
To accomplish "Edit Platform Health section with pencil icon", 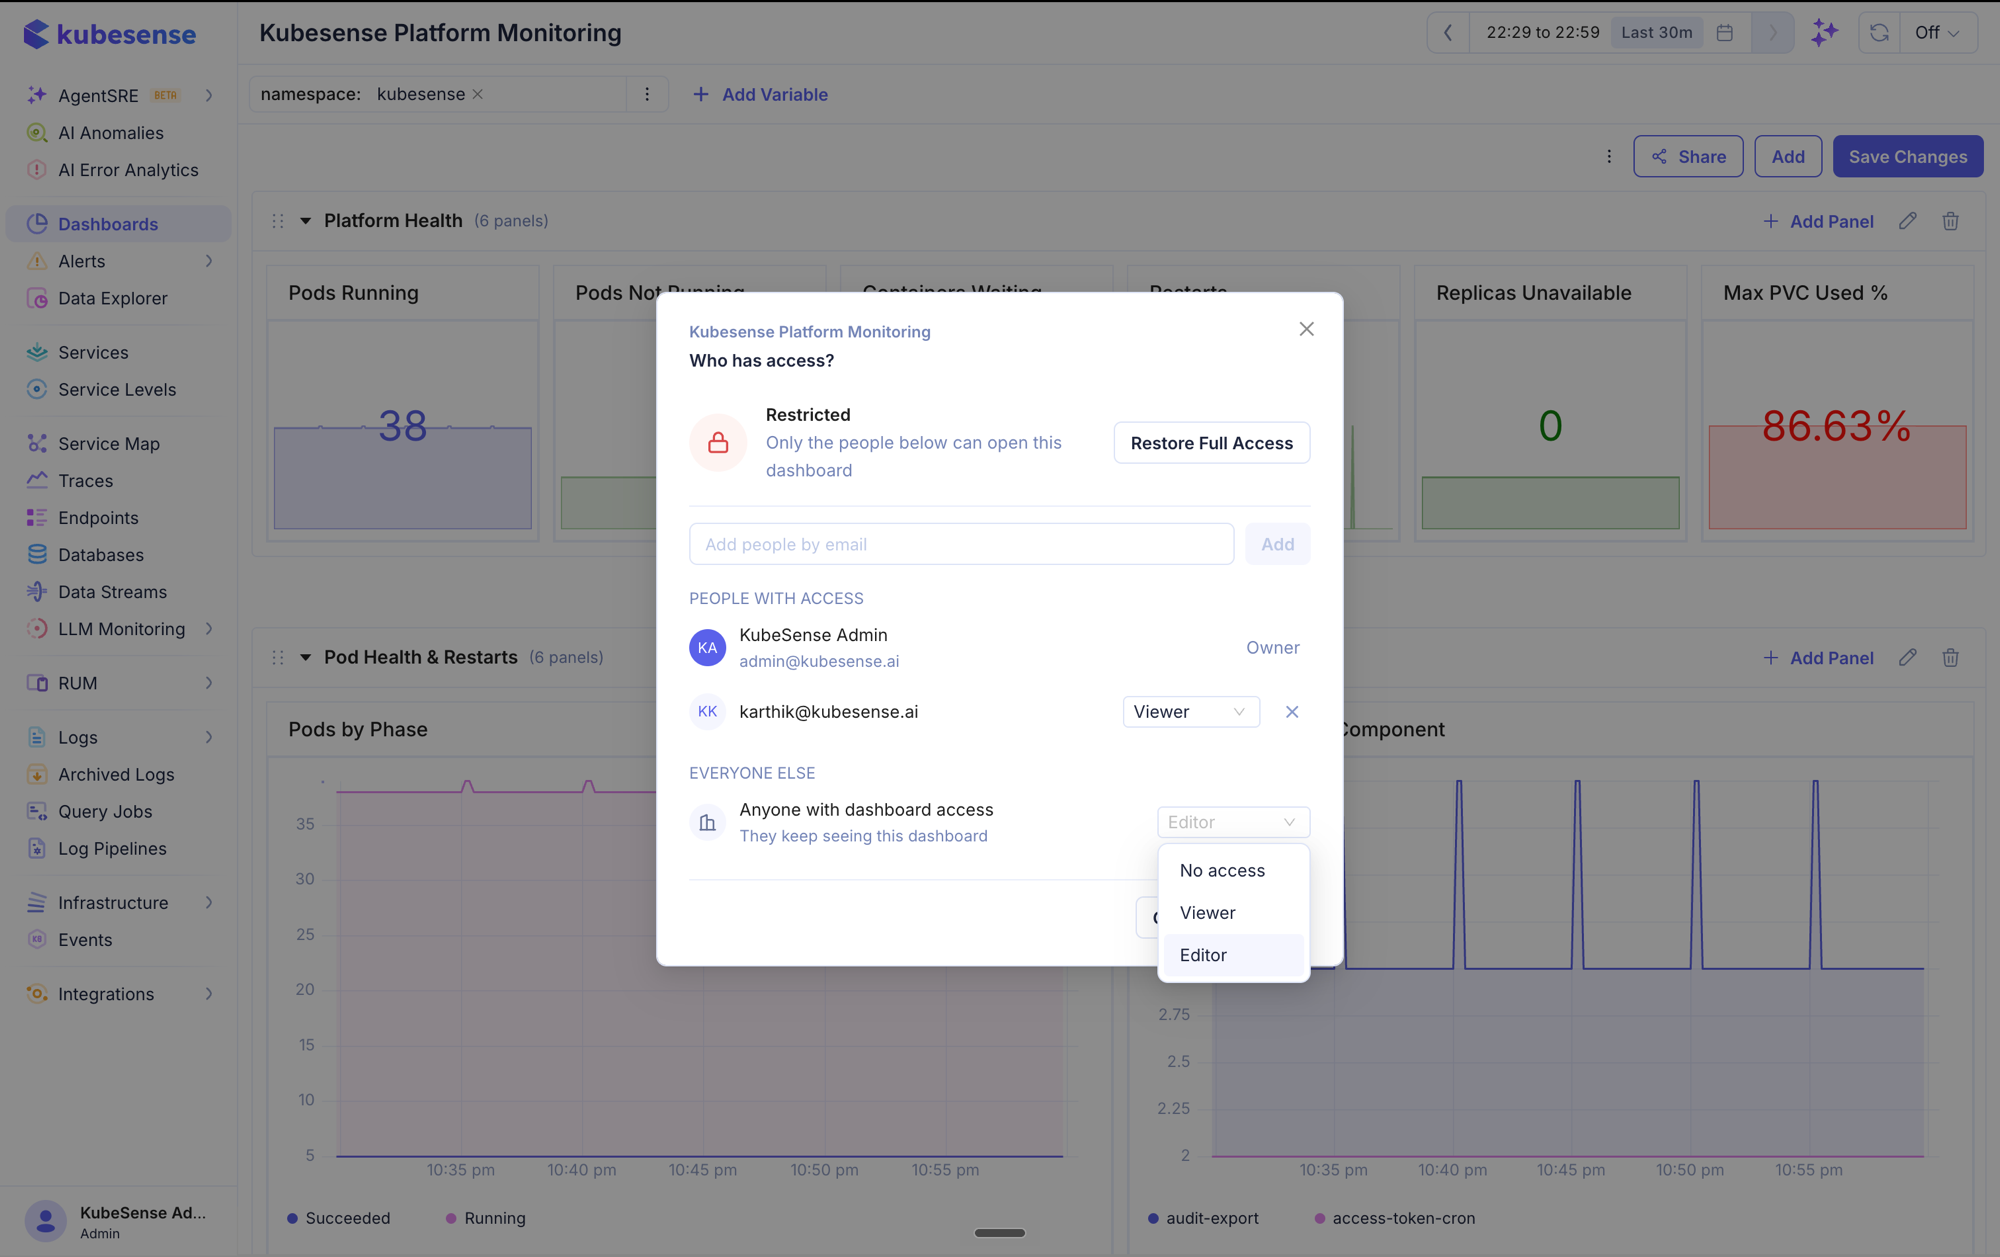I will (x=1908, y=221).
